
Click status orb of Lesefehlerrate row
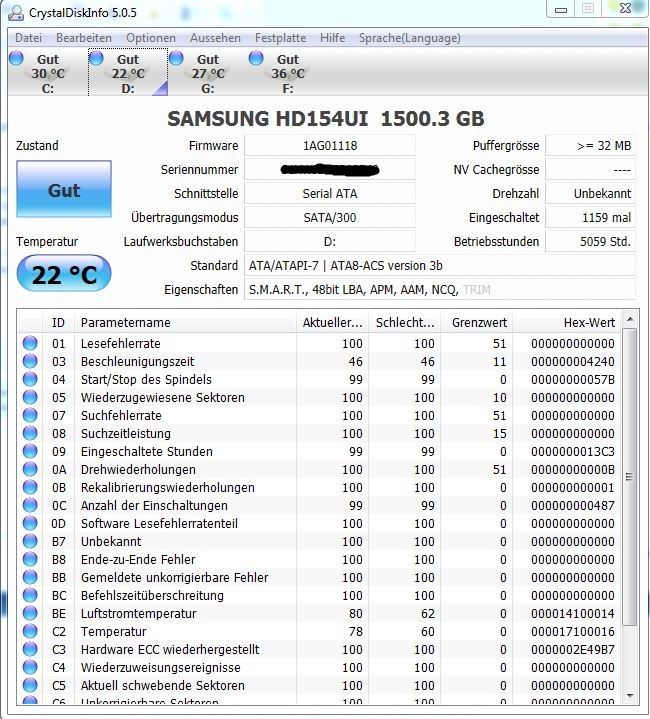(x=30, y=343)
